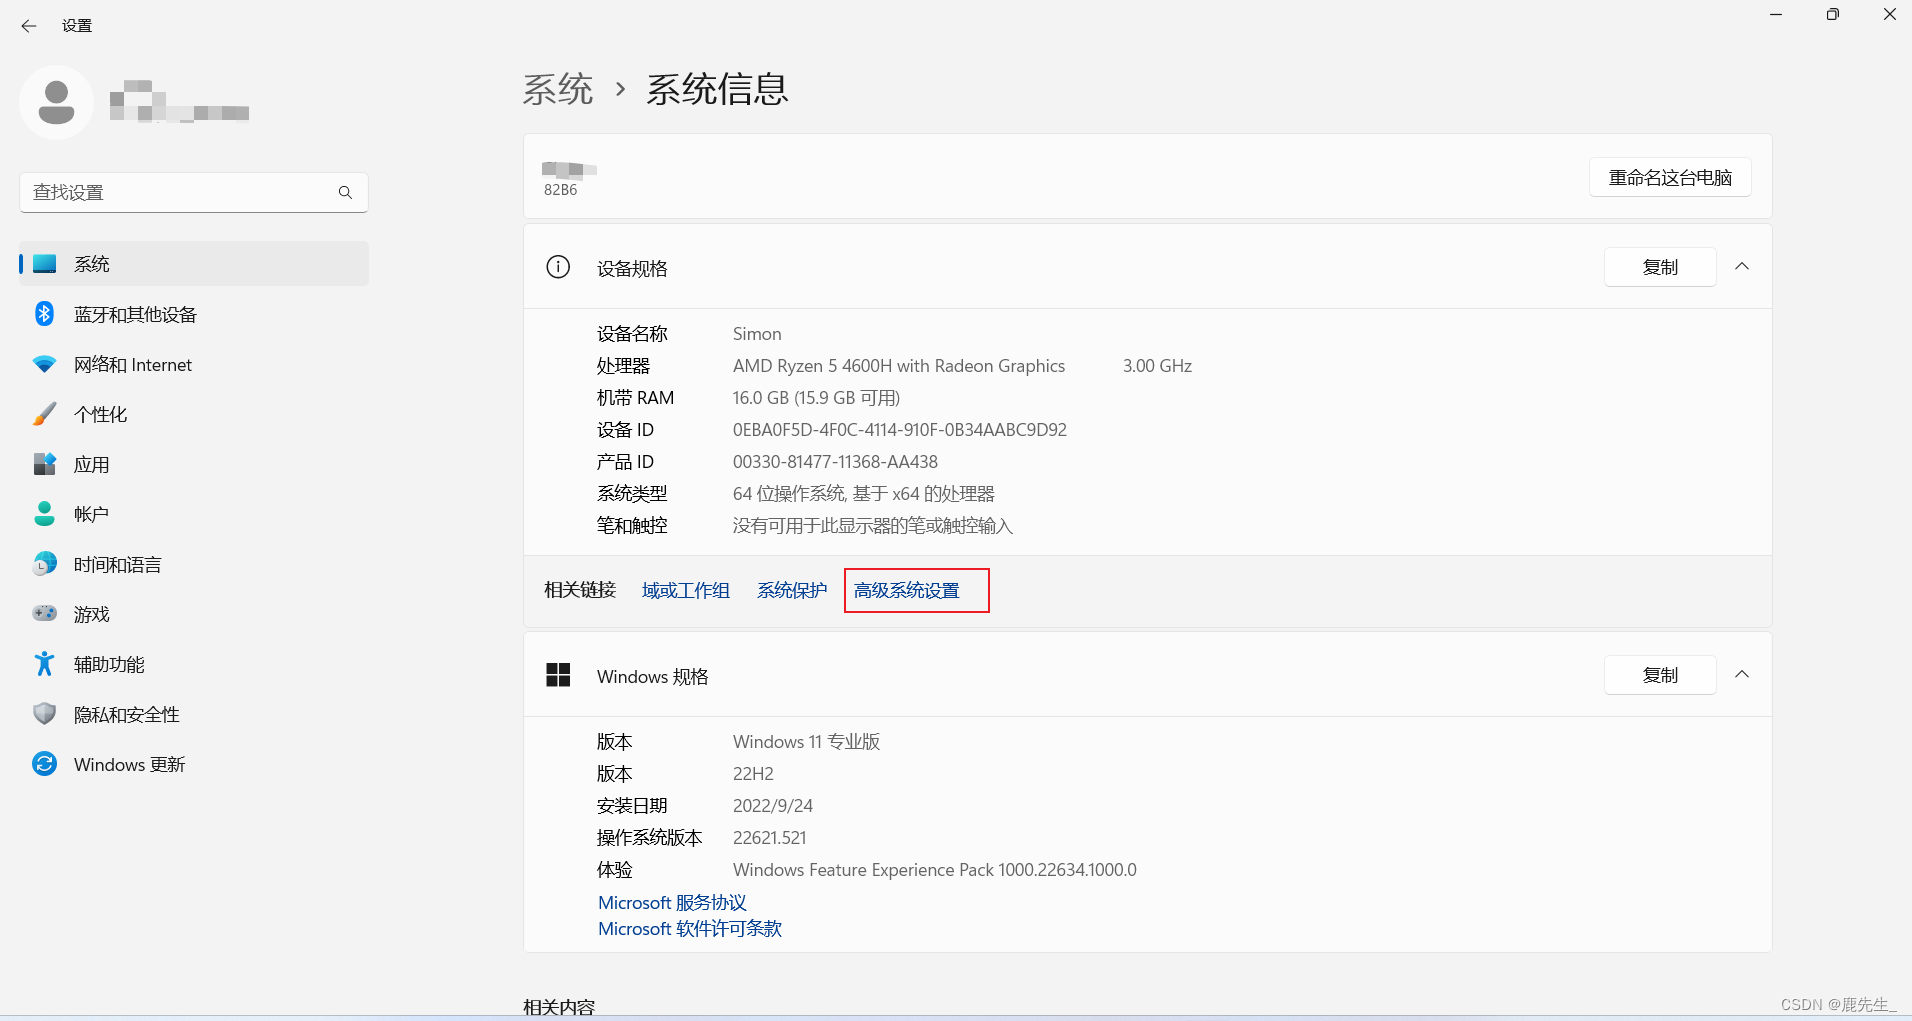
Task: Click the back arrow in Settings
Action: click(x=29, y=26)
